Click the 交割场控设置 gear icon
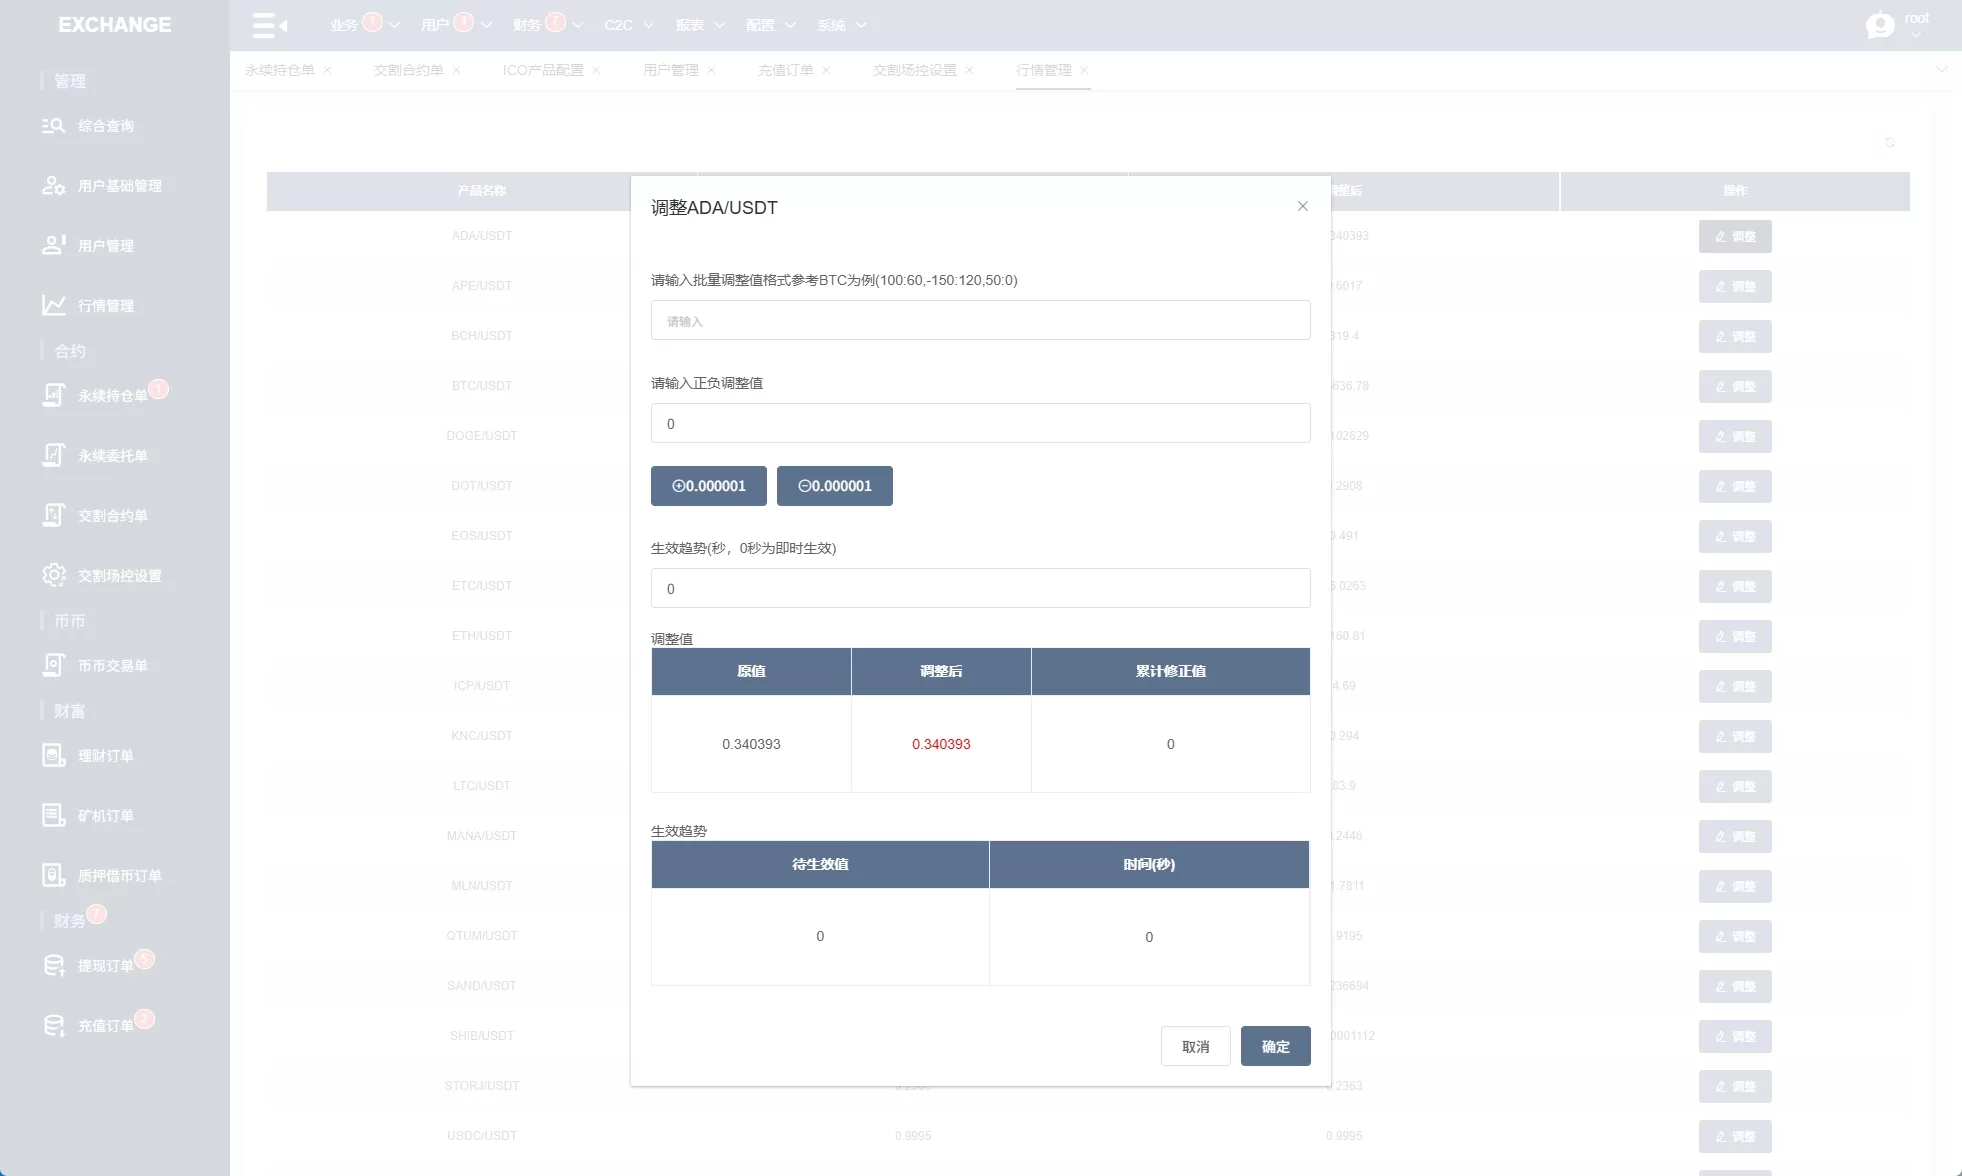The width and height of the screenshot is (1962, 1176). click(53, 575)
